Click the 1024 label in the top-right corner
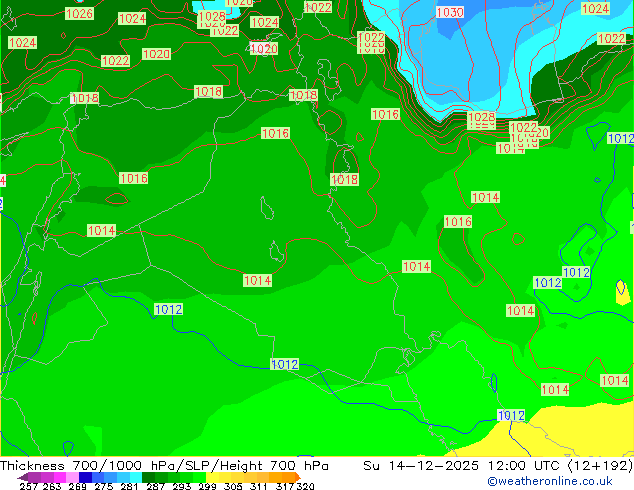The image size is (634, 490). click(x=595, y=9)
